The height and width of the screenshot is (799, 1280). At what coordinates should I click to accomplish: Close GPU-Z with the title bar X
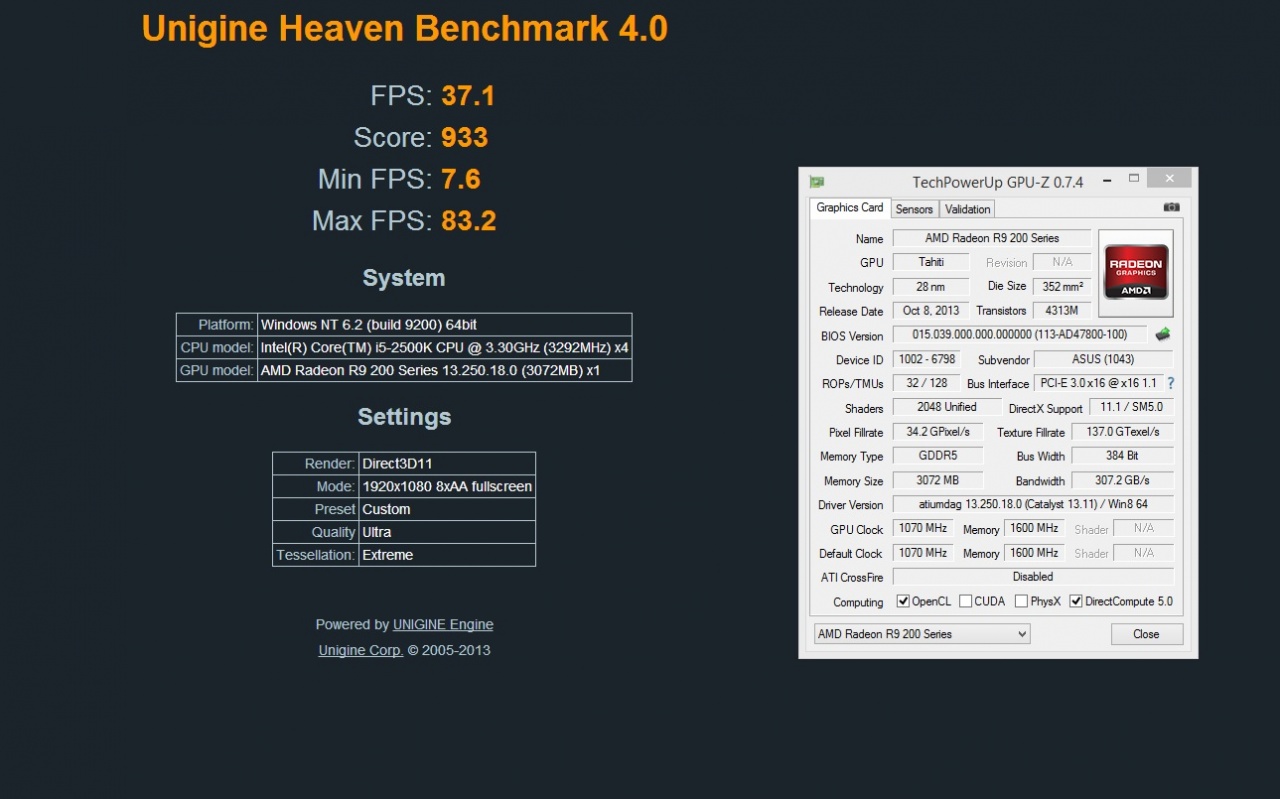pos(1168,178)
